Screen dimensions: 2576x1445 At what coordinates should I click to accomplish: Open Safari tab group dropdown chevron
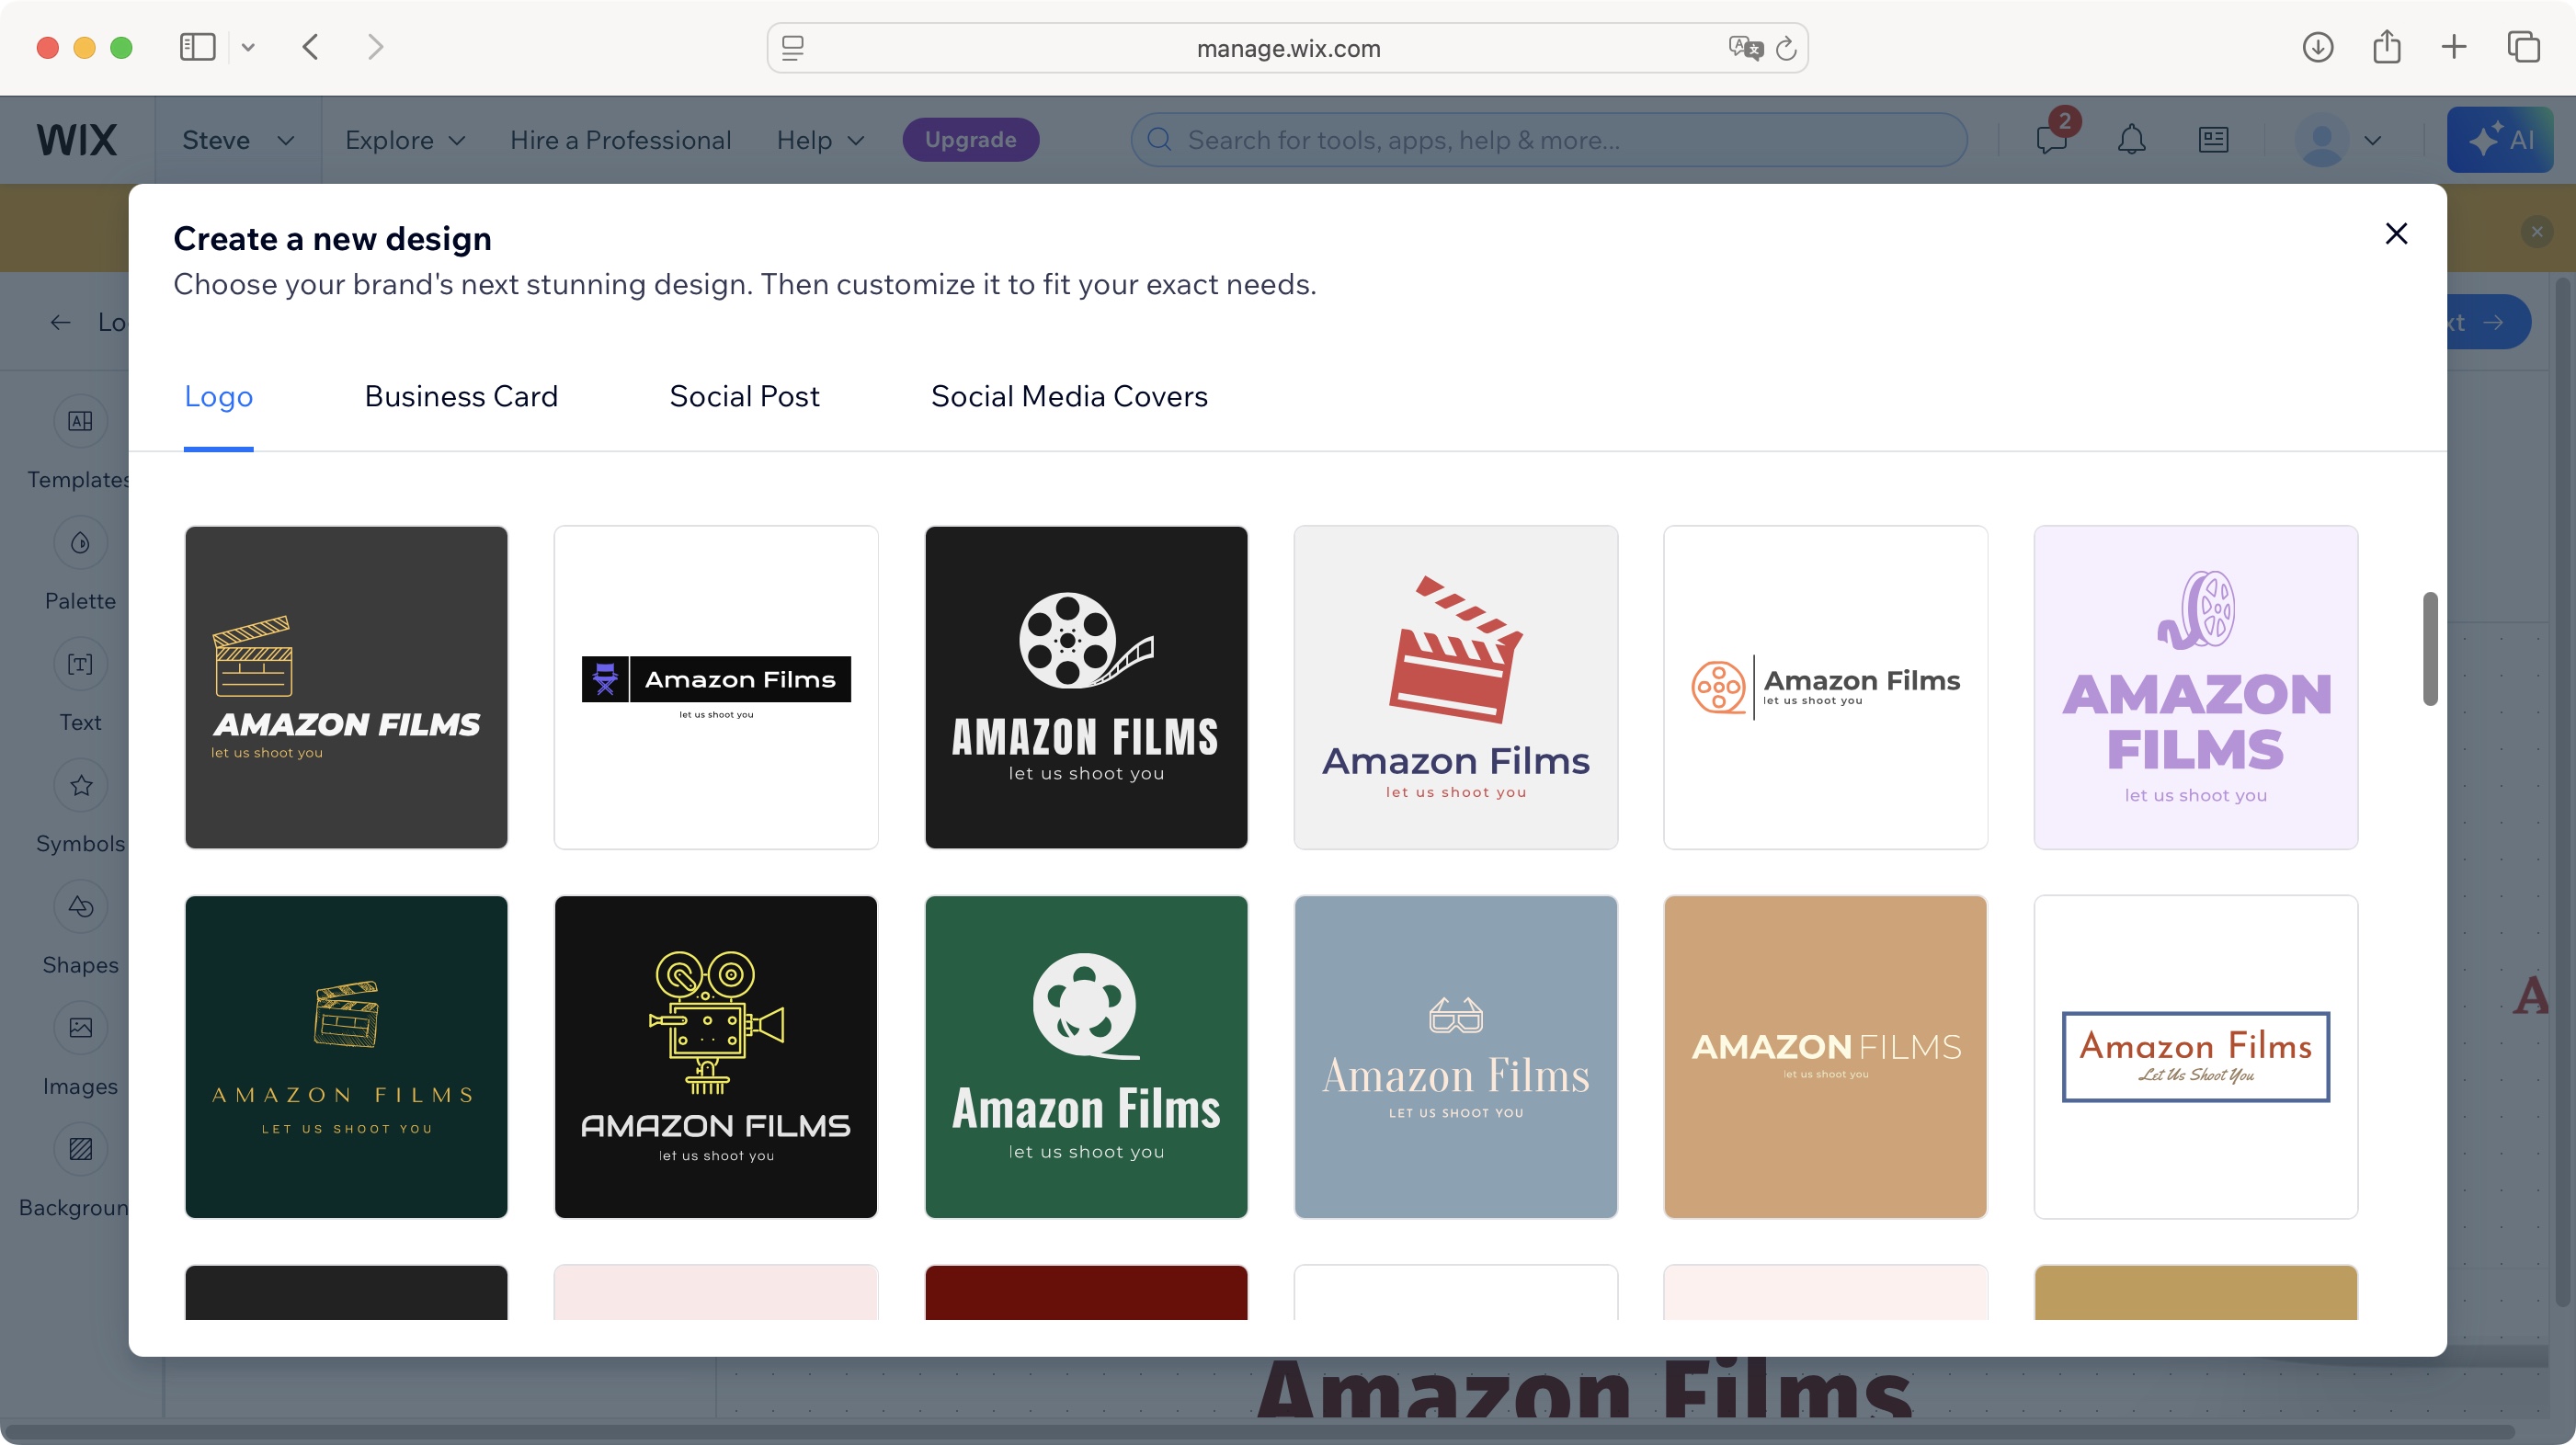pos(248,47)
